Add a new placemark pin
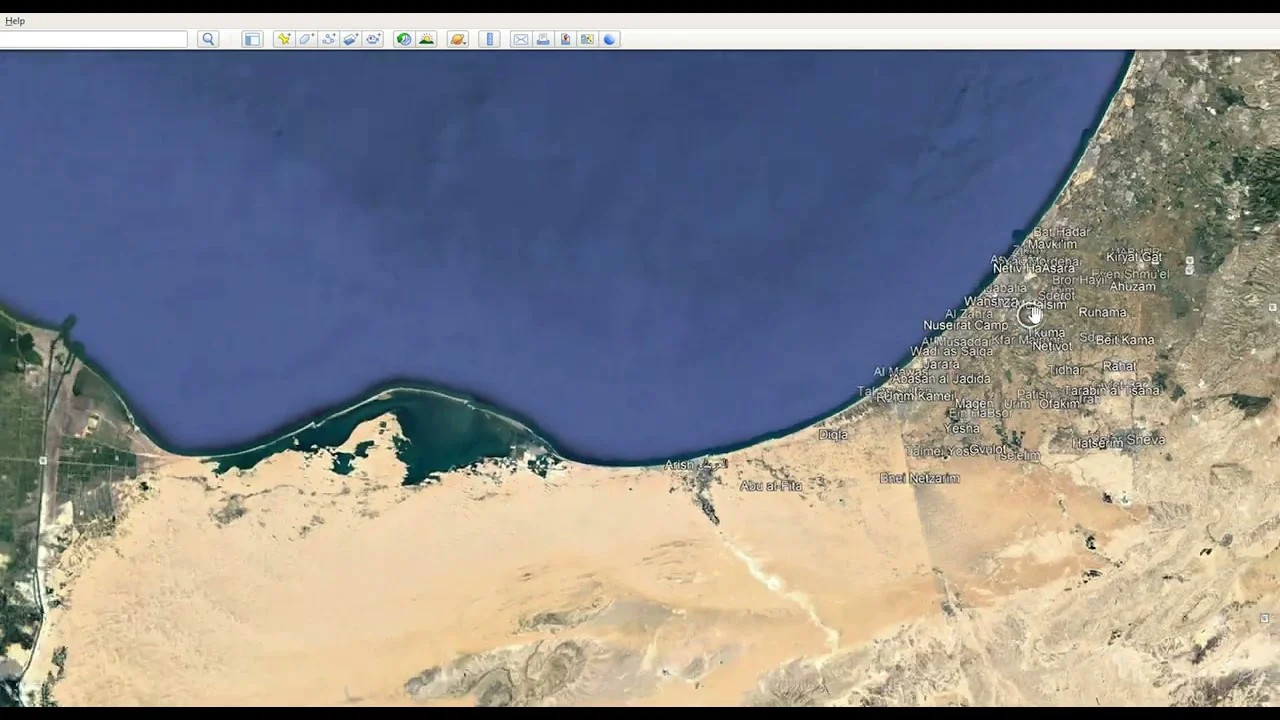The width and height of the screenshot is (1280, 720). pos(284,39)
